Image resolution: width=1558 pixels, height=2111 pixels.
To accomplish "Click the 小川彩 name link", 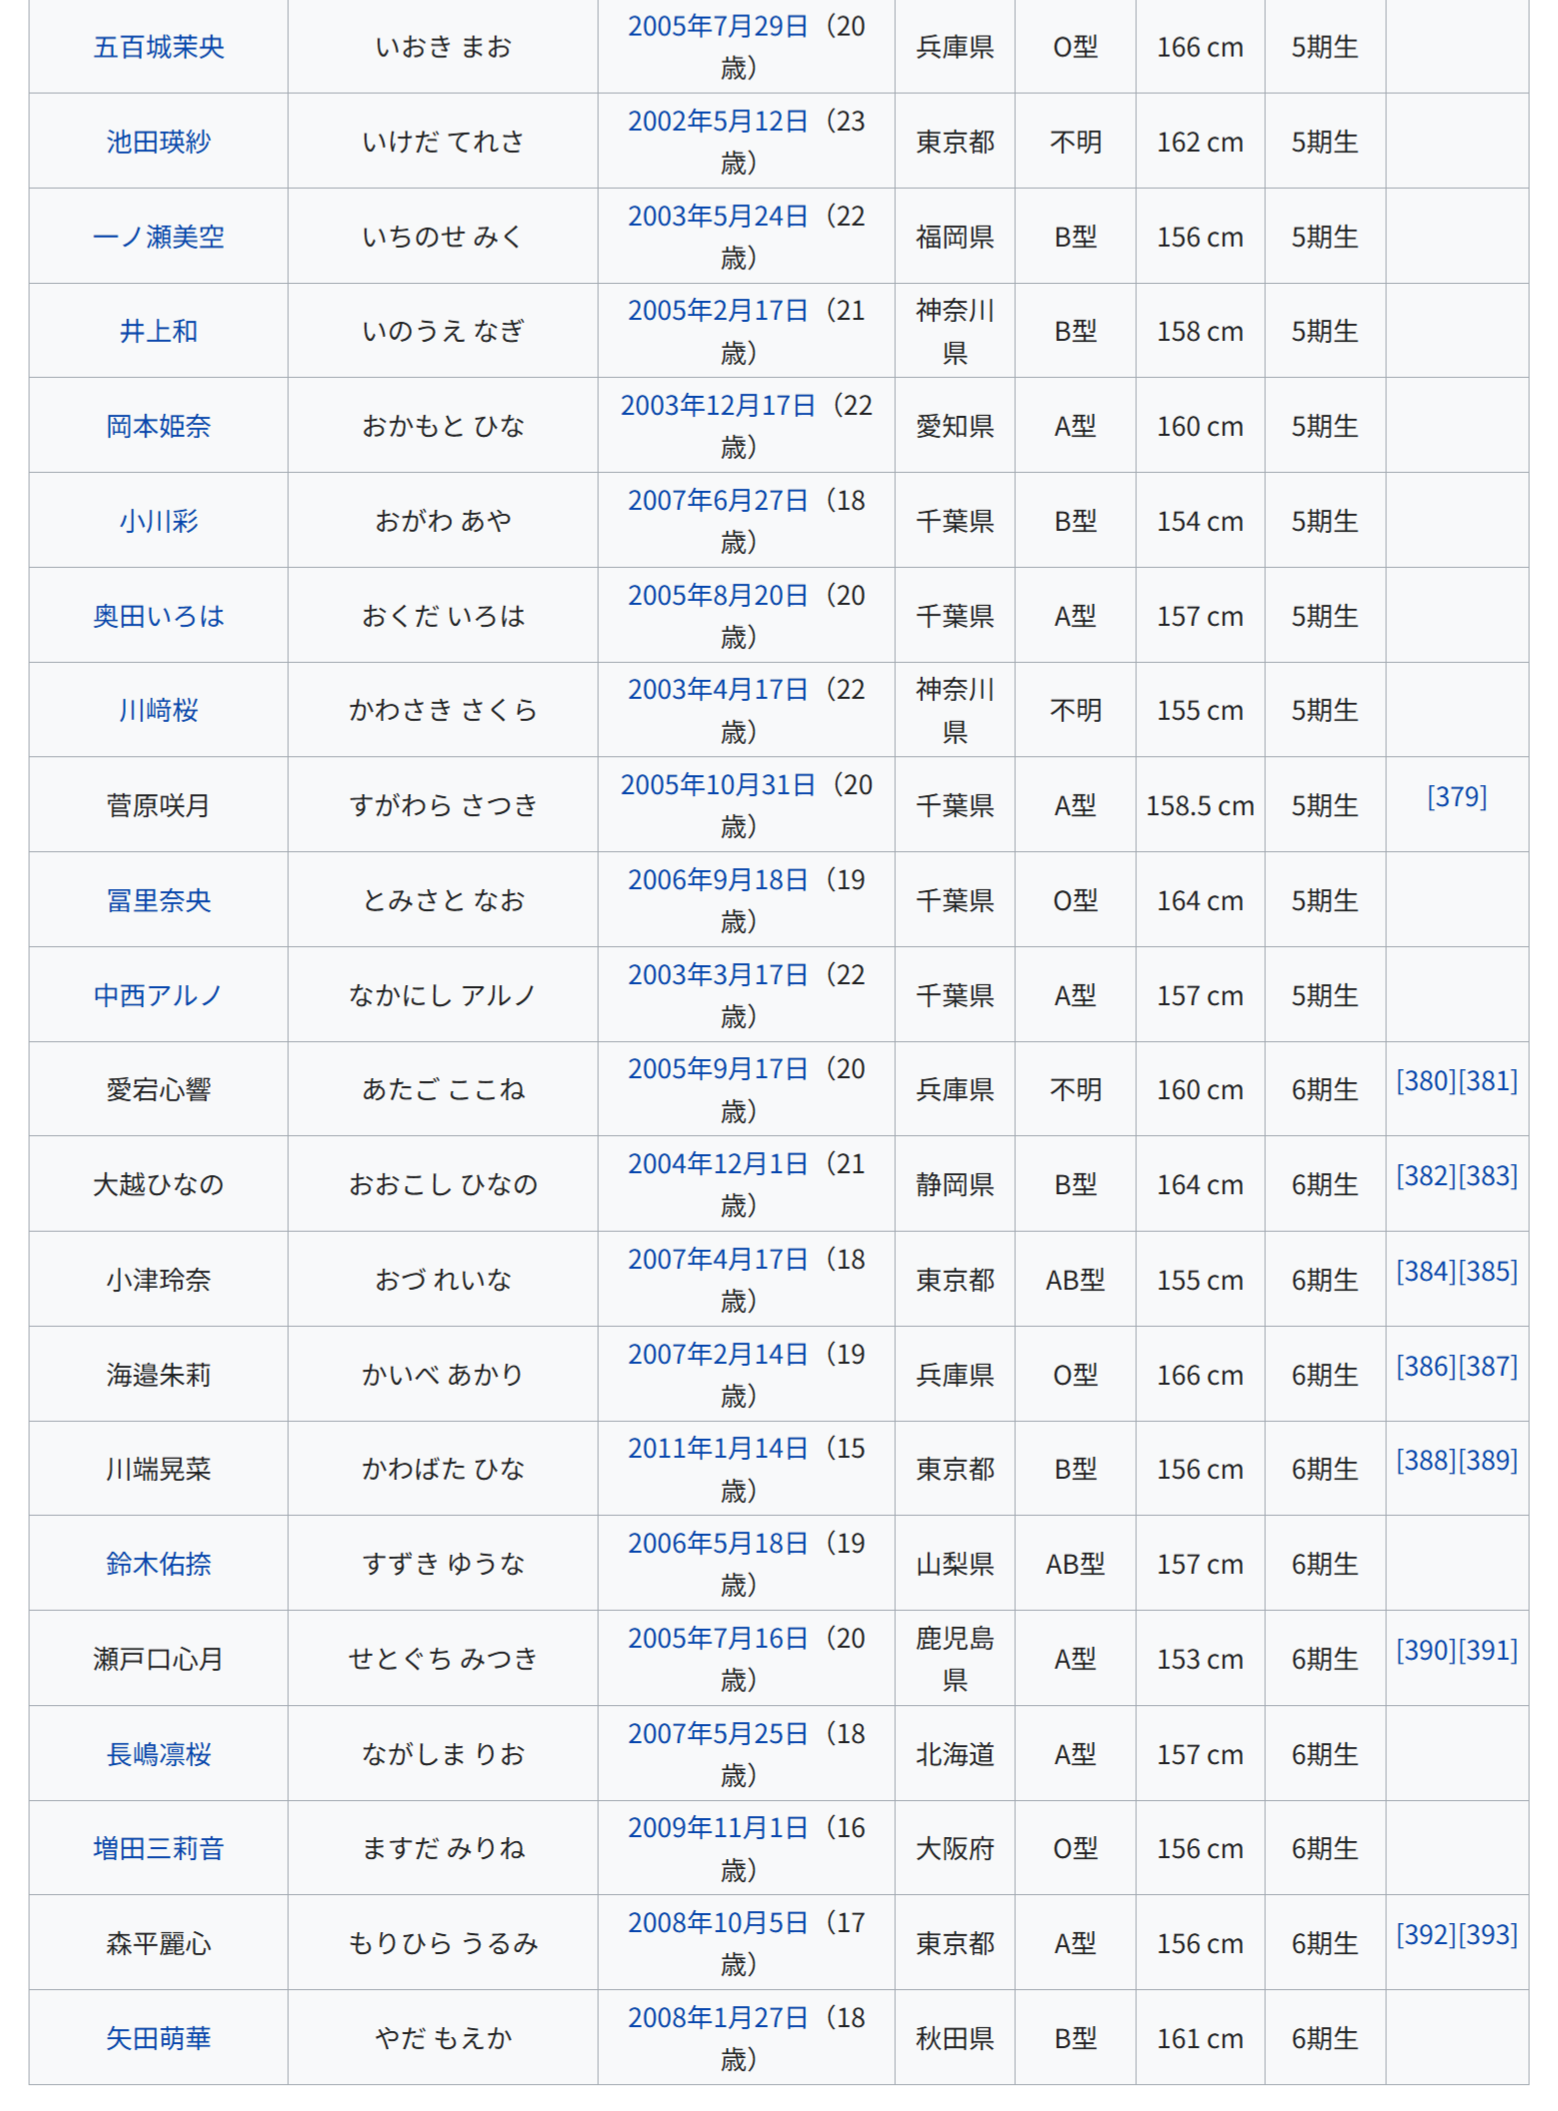I will tap(158, 521).
